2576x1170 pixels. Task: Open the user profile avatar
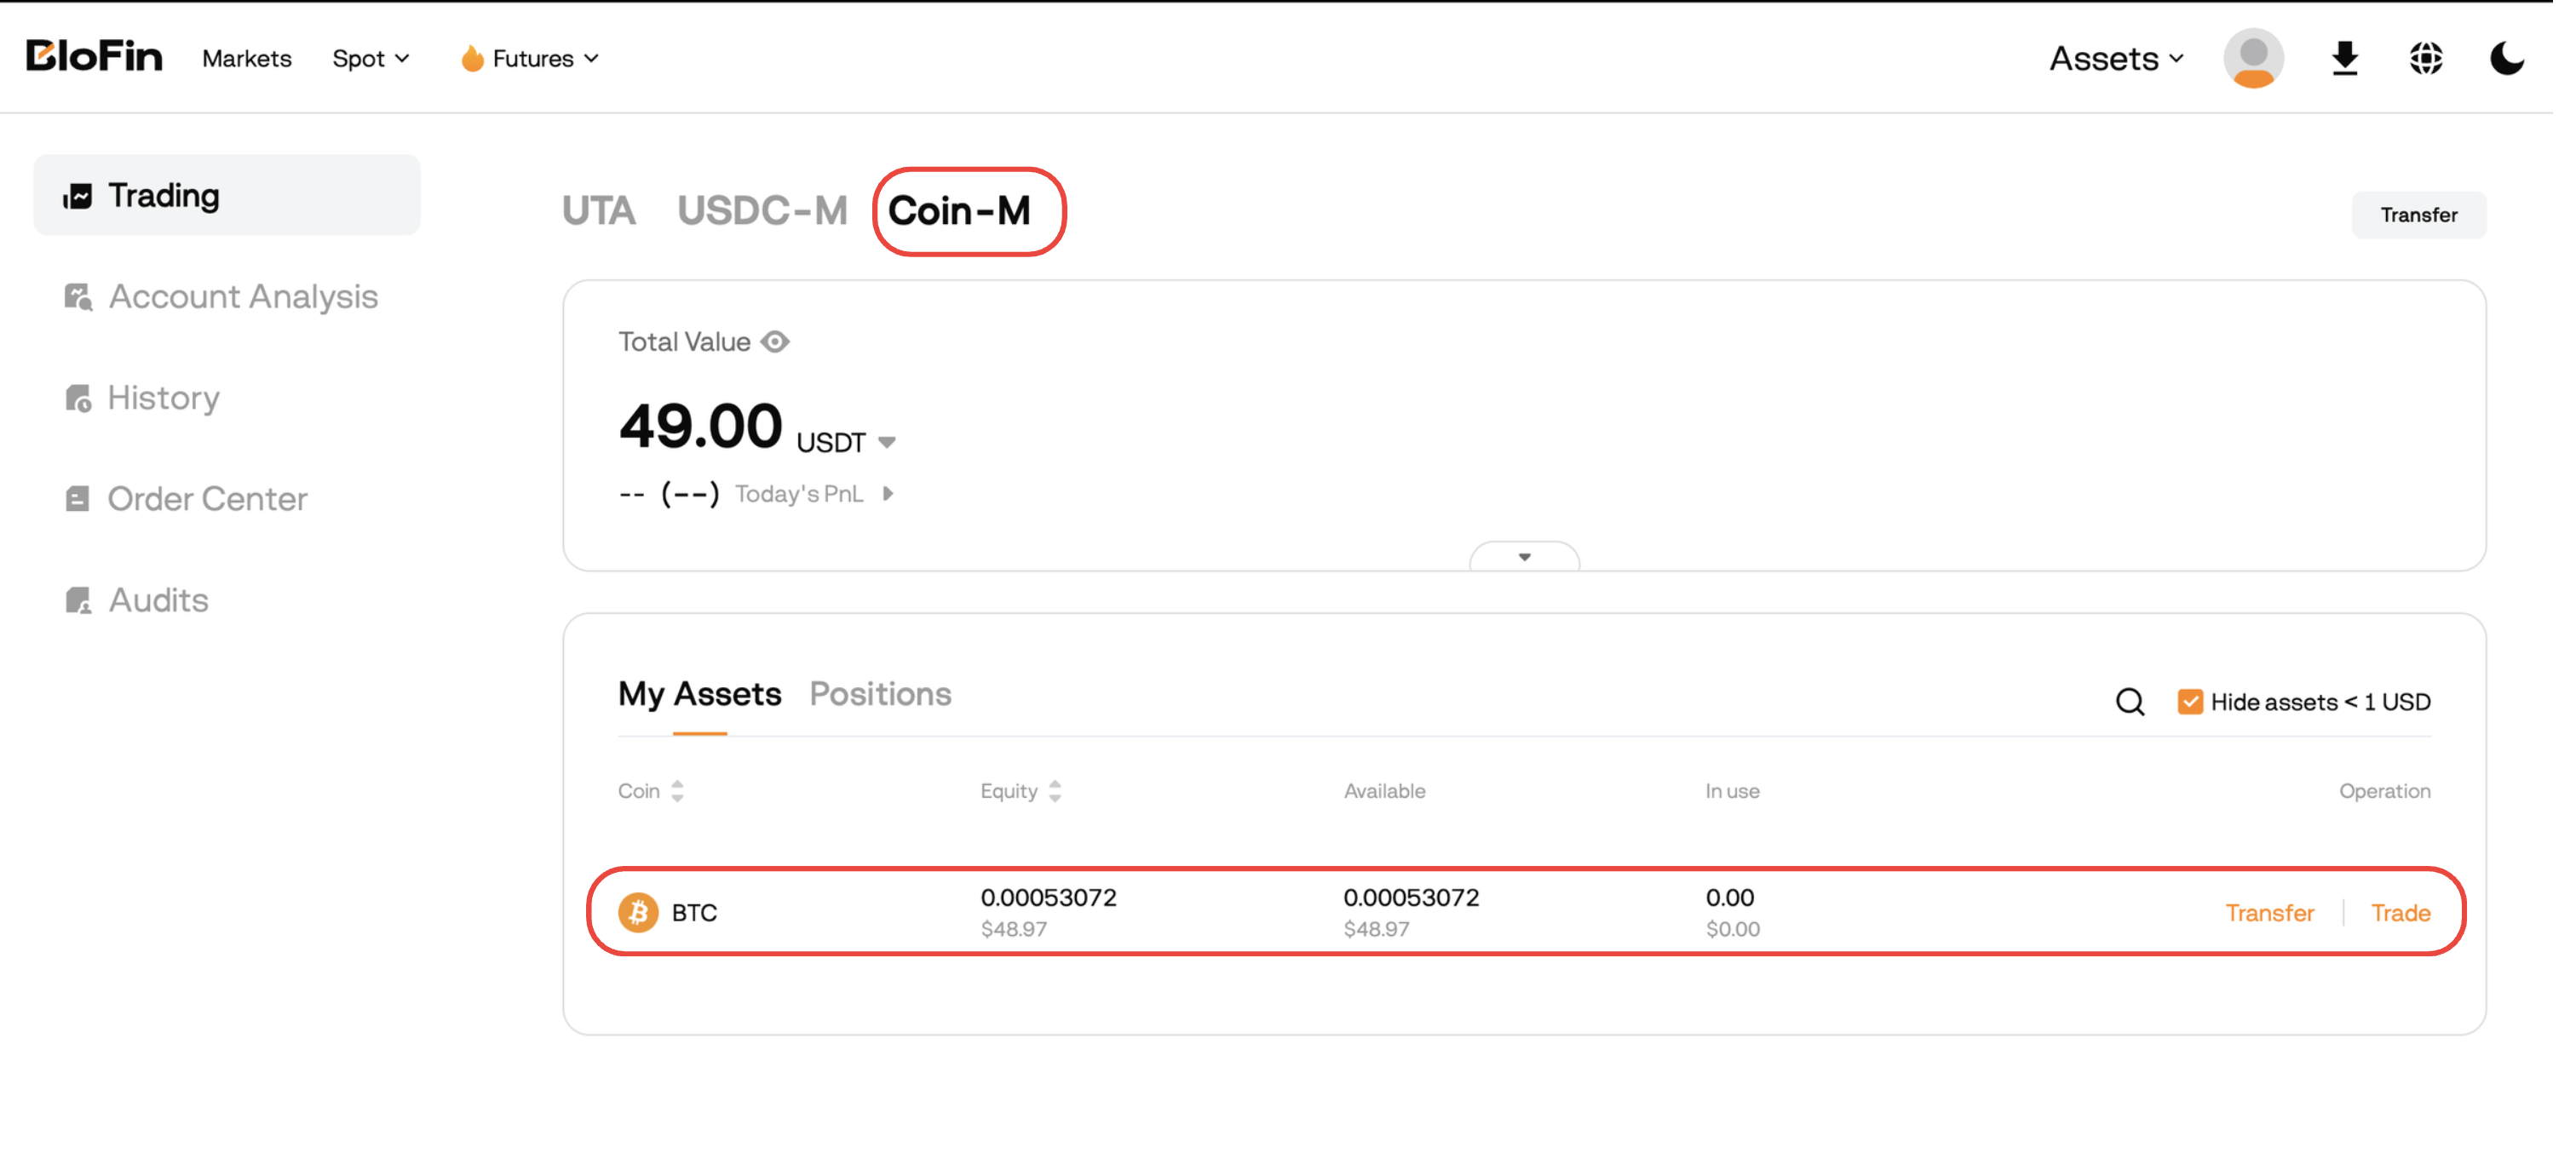coord(2253,59)
